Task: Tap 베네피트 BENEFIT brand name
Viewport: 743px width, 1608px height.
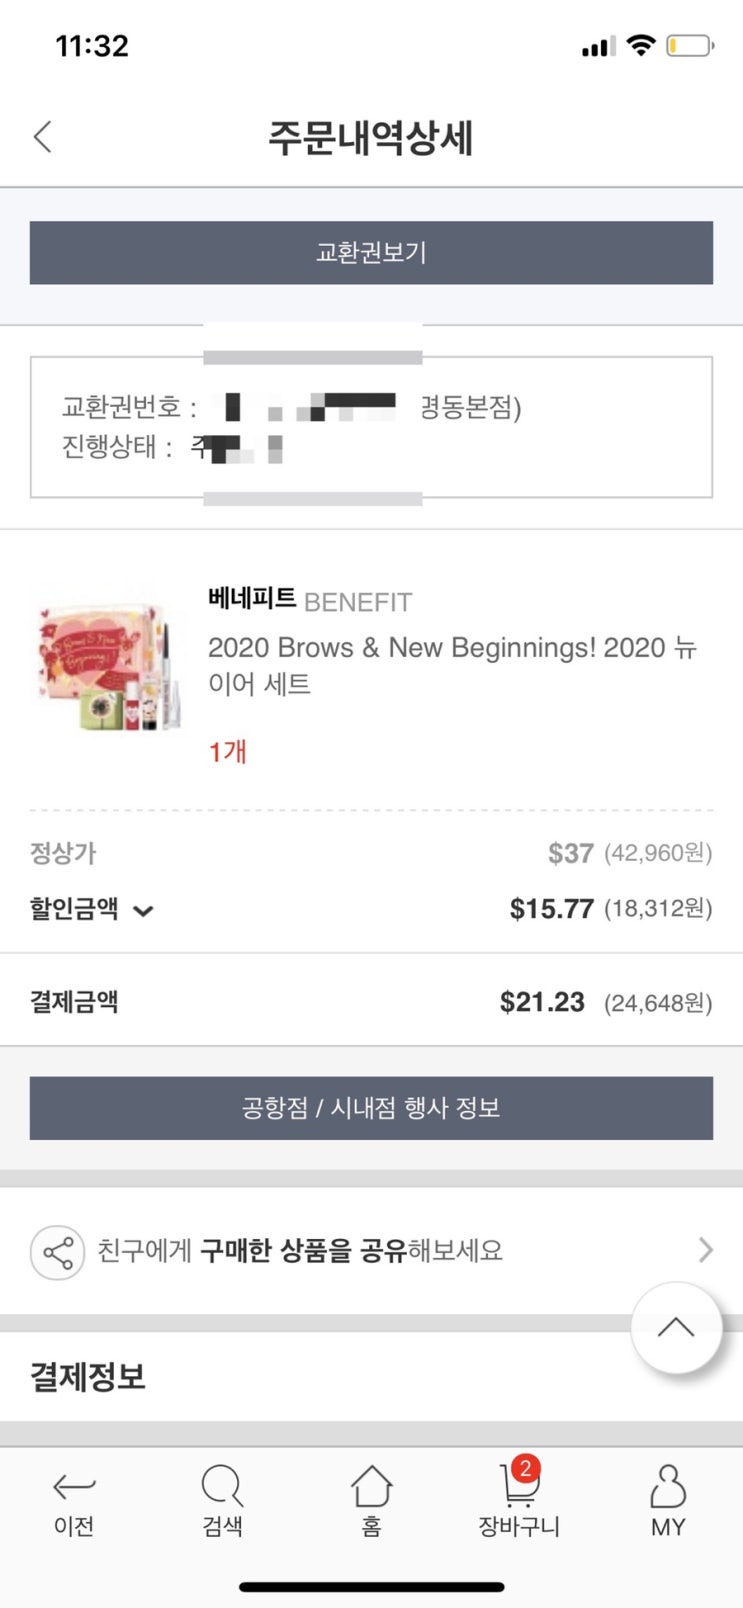Action: tap(309, 601)
